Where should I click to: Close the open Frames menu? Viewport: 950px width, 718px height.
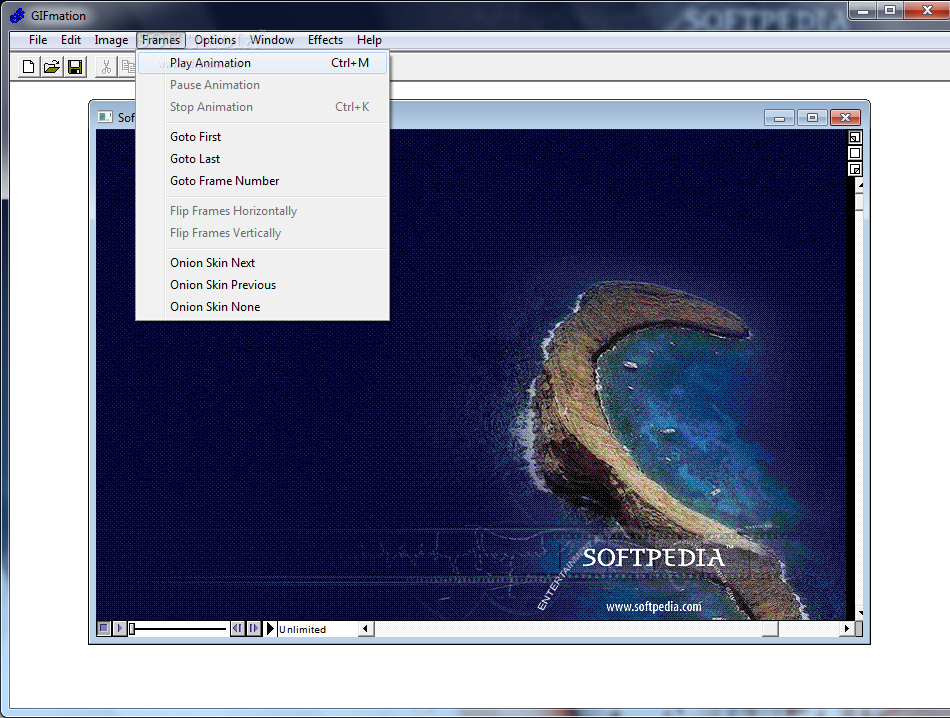pyautogui.click(x=161, y=40)
